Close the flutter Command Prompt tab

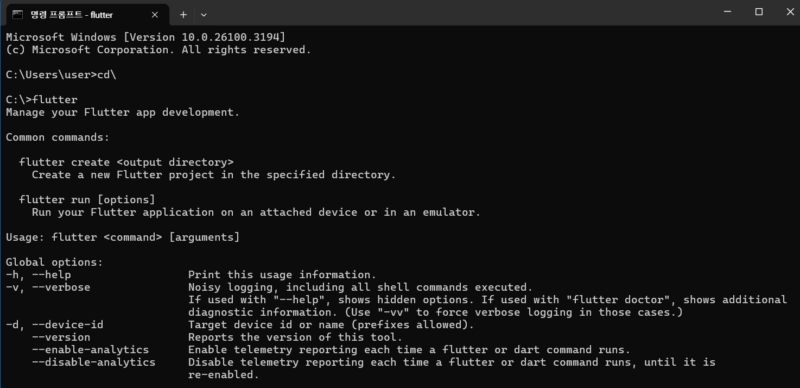(155, 15)
